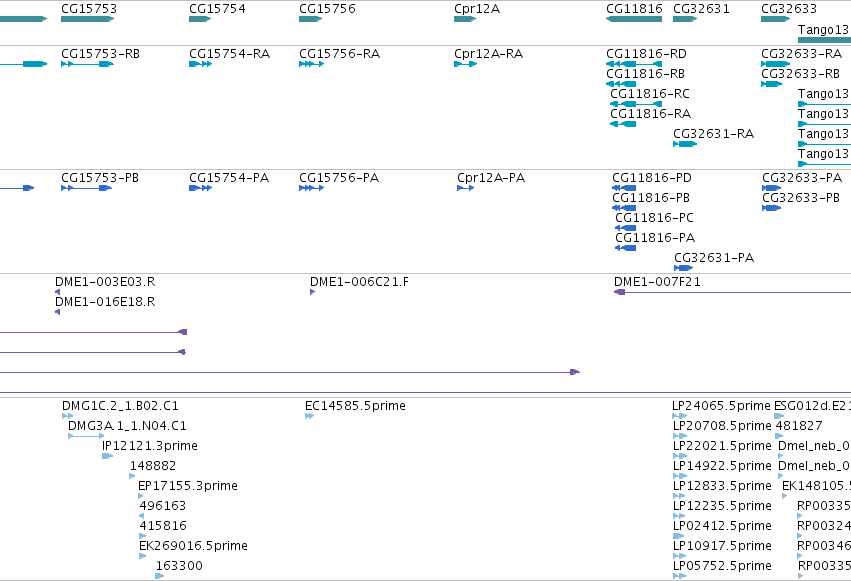Click the CG32633-PA protein glyph

(x=772, y=188)
